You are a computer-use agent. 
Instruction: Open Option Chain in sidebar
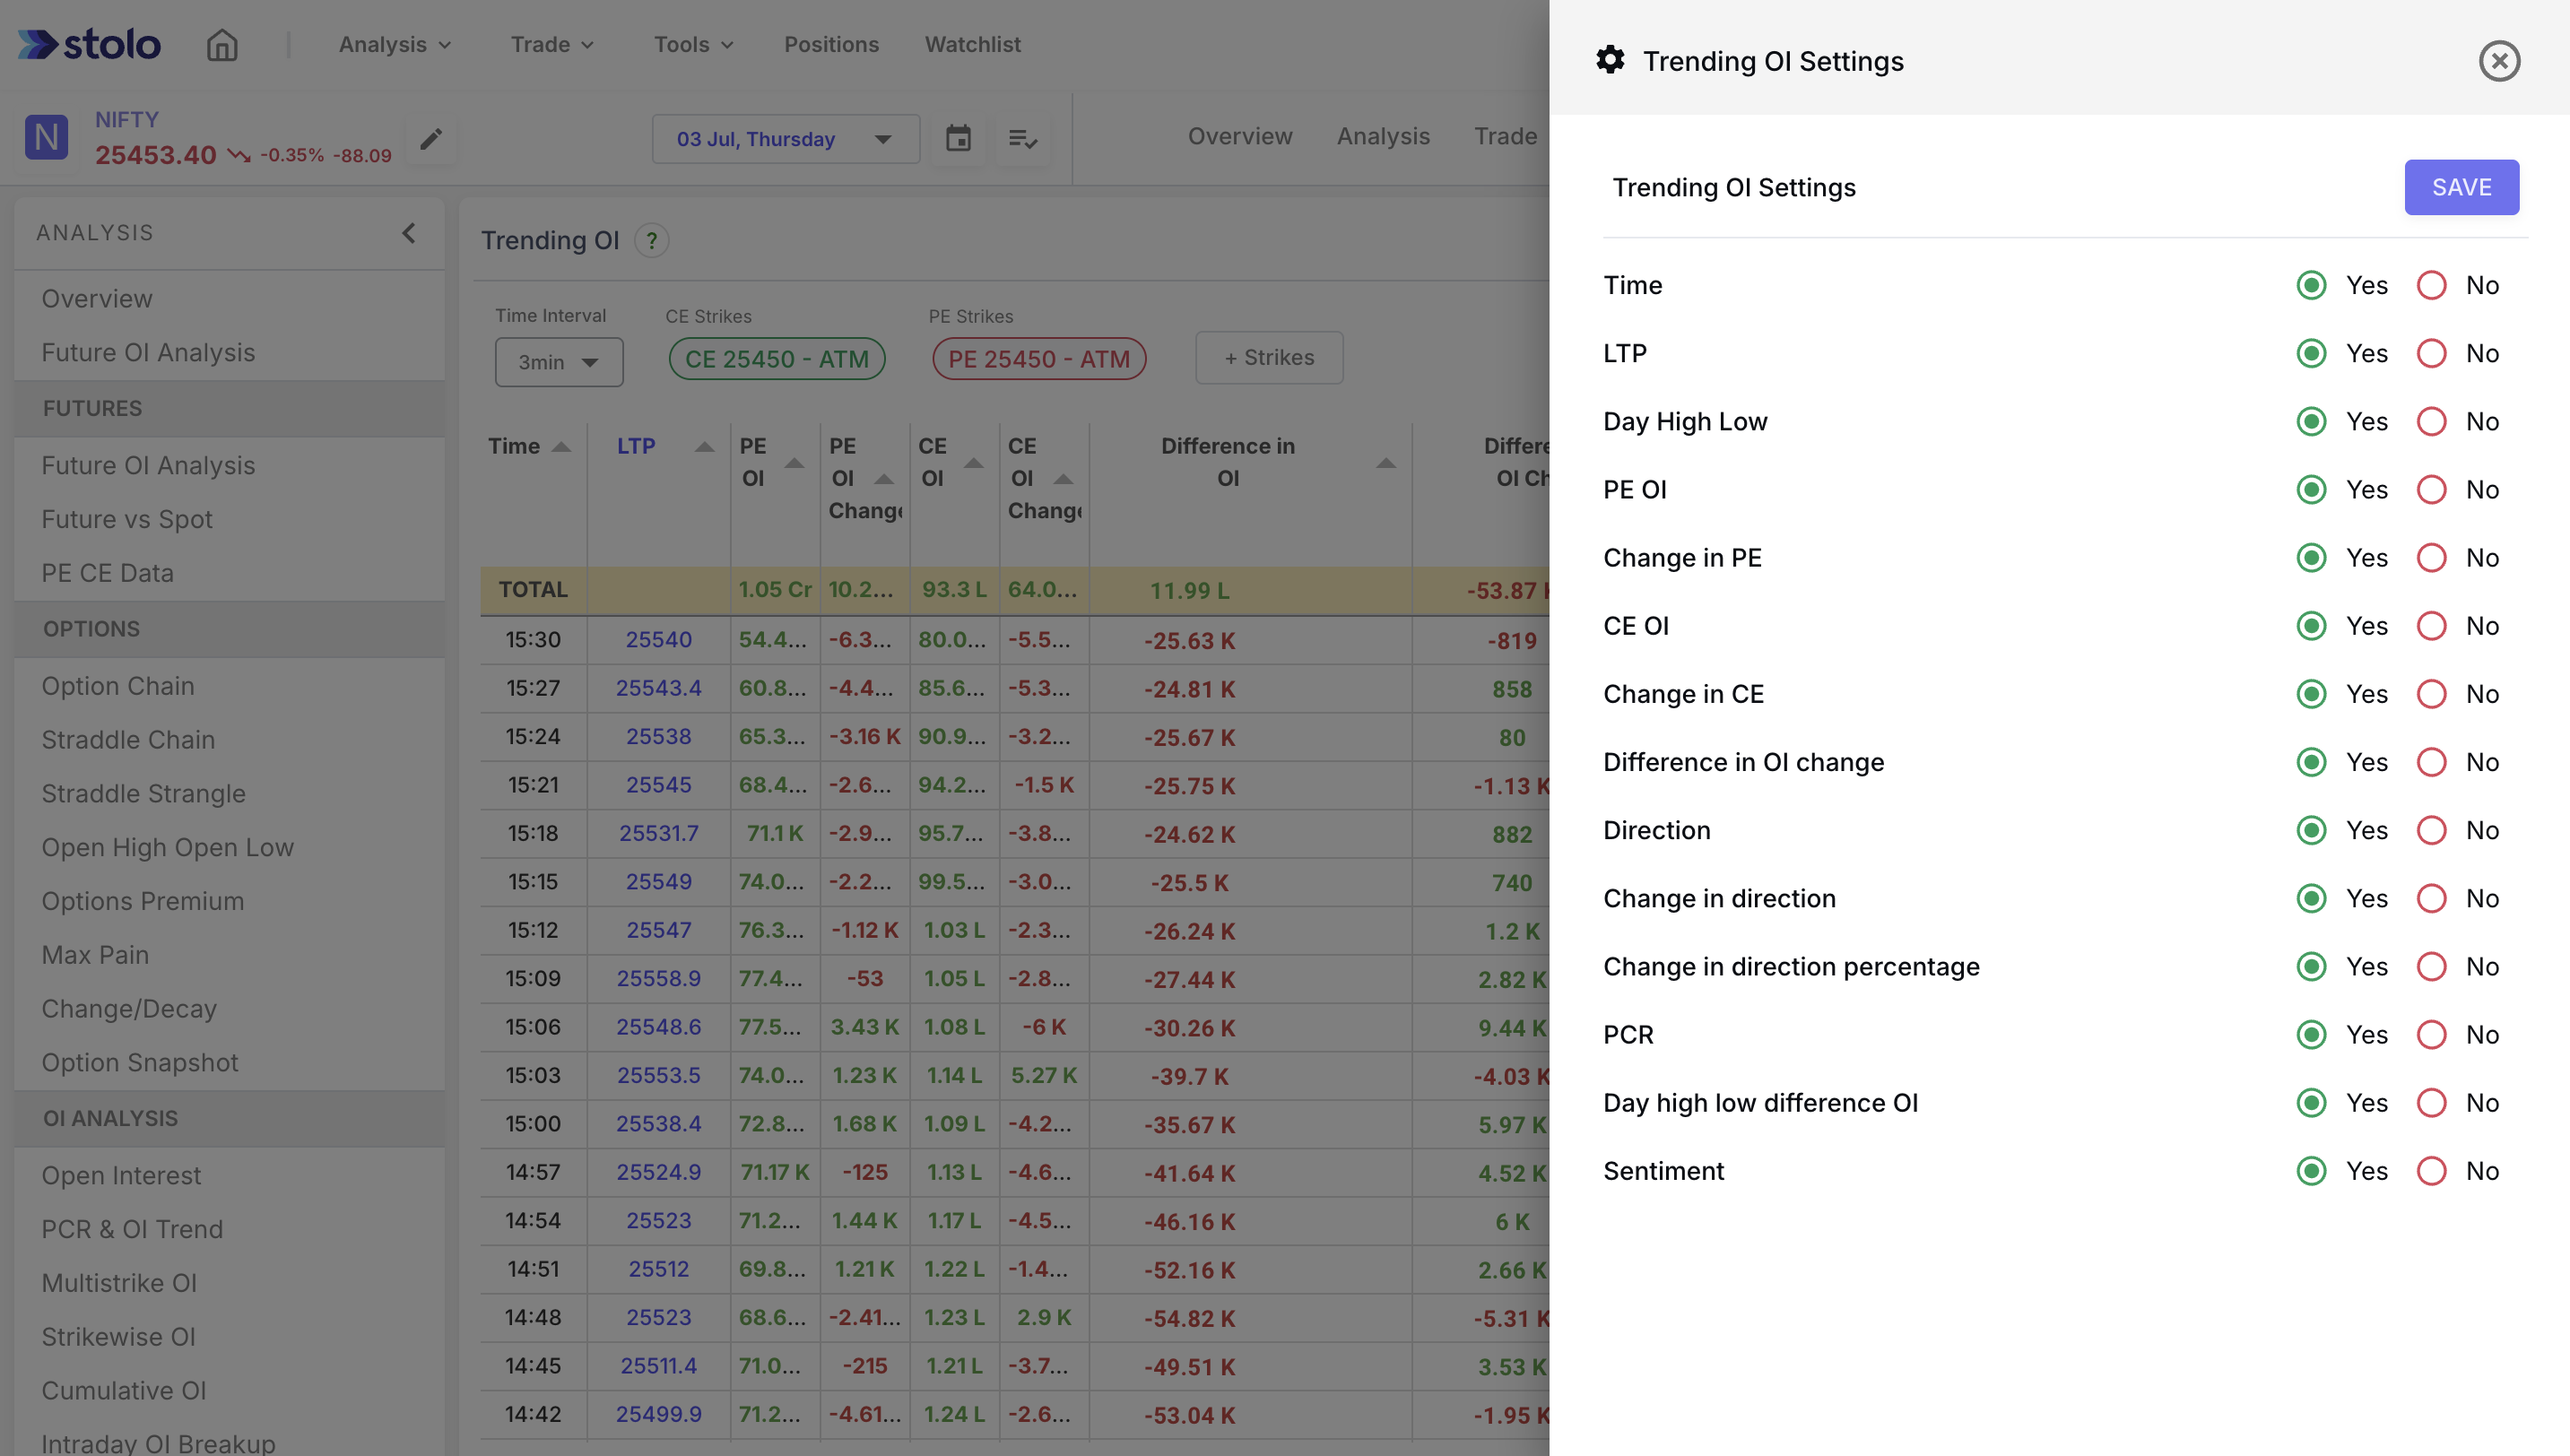(118, 686)
